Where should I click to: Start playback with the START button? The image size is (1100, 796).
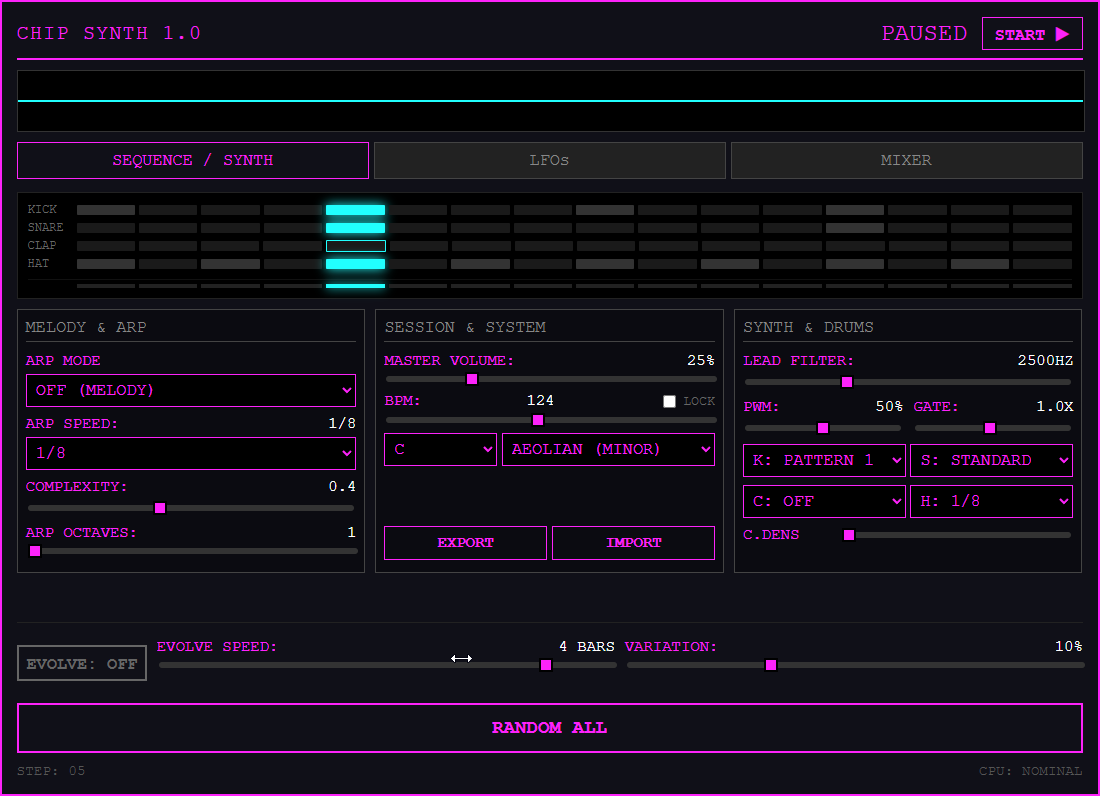click(1032, 34)
